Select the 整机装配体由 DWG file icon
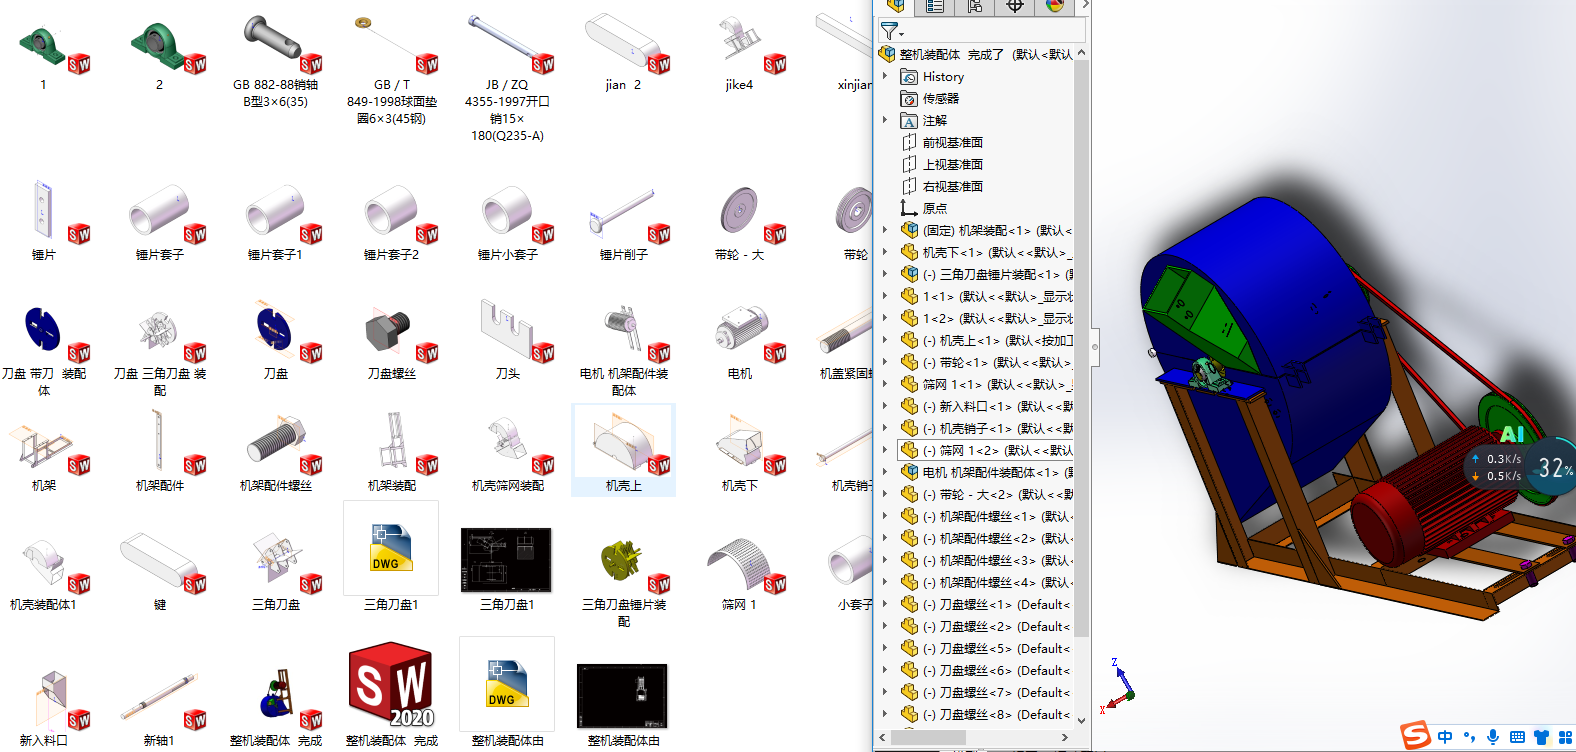The width and height of the screenshot is (1576, 752). click(x=507, y=684)
